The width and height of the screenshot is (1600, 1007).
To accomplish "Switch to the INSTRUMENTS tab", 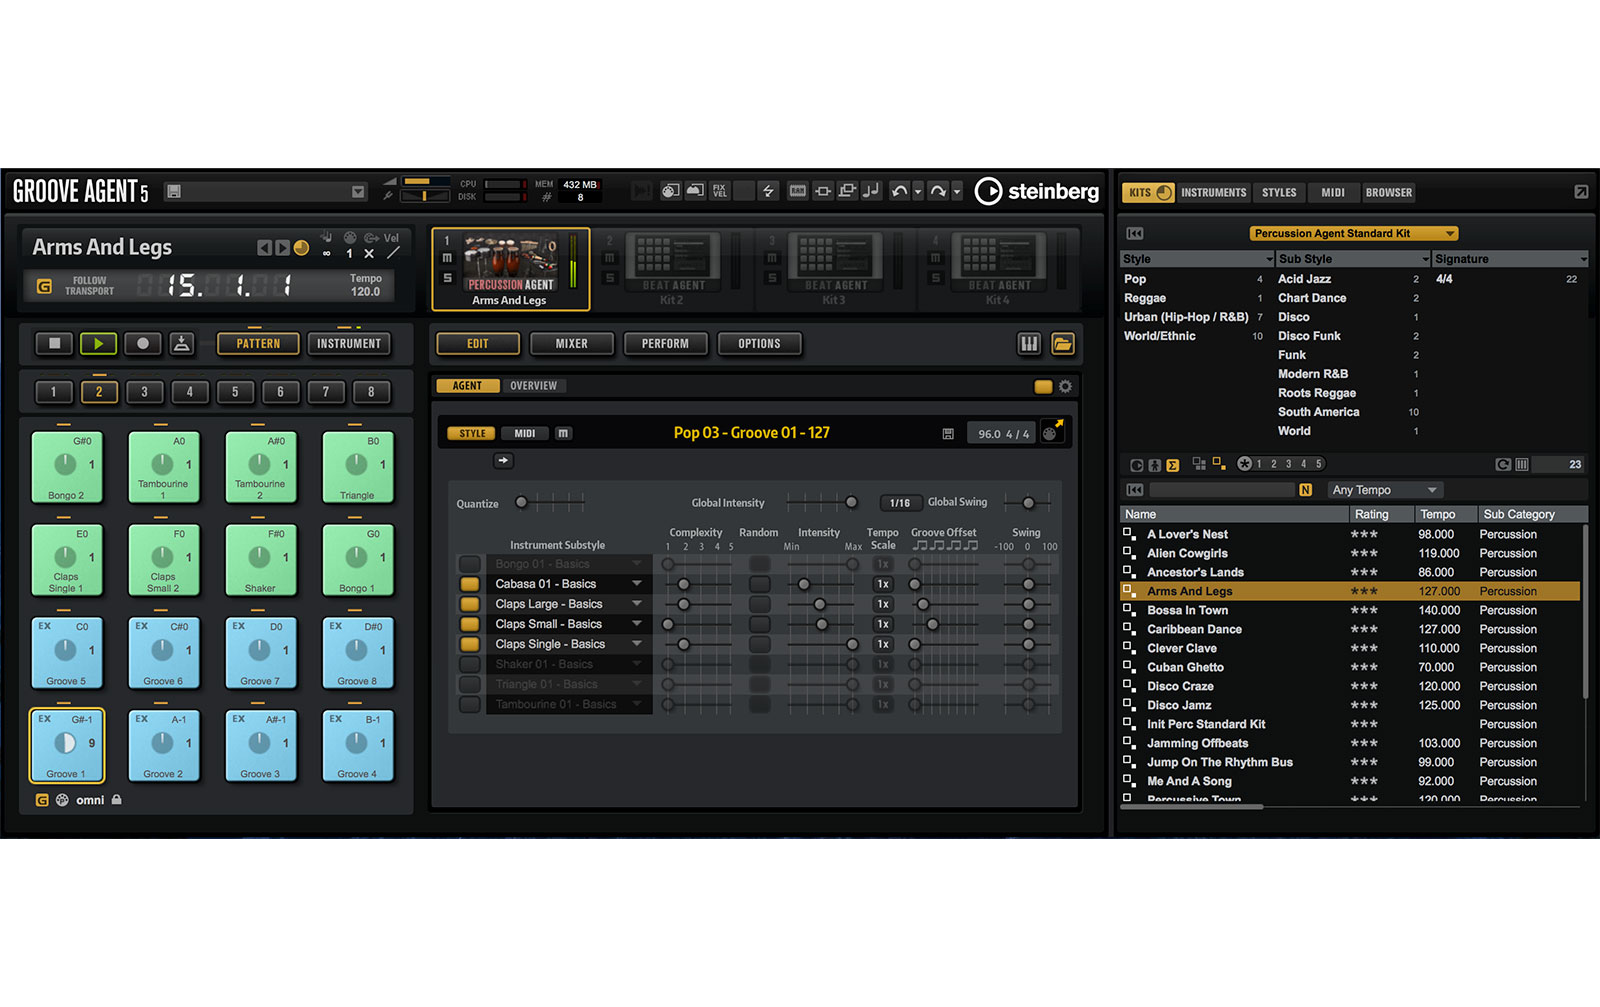I will tap(1213, 192).
